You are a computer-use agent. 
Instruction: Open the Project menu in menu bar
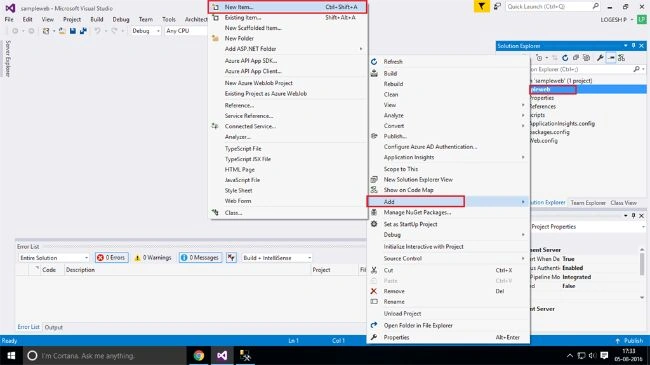72,19
